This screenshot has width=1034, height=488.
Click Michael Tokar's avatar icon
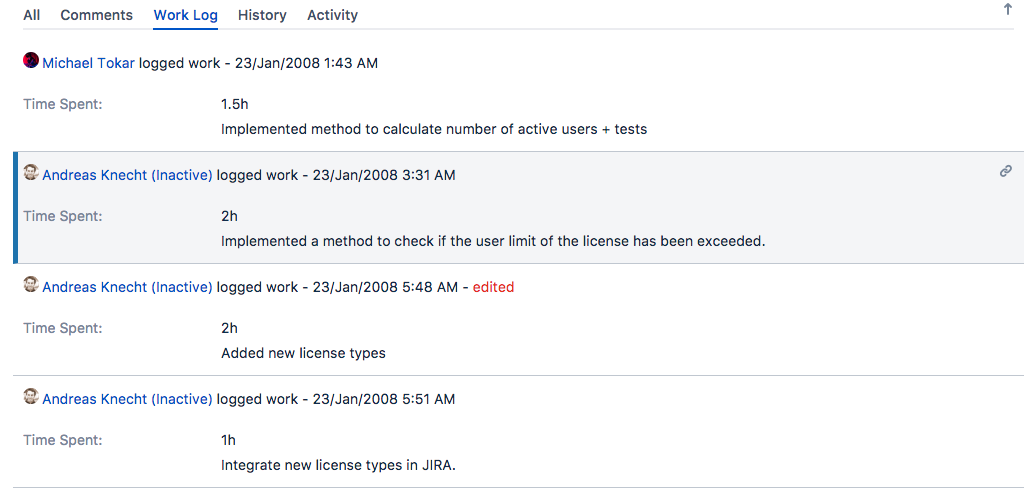click(31, 61)
